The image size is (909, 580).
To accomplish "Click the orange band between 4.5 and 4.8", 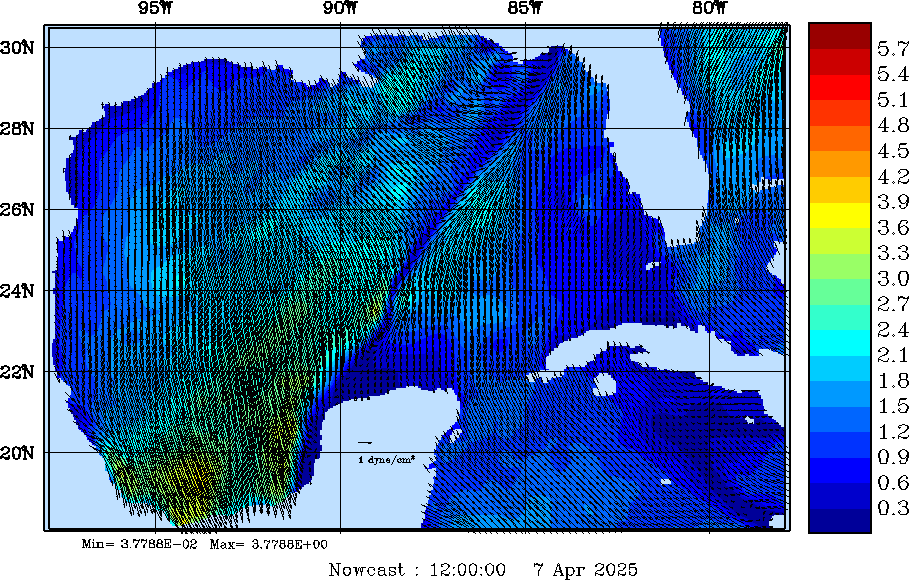I will point(840,138).
